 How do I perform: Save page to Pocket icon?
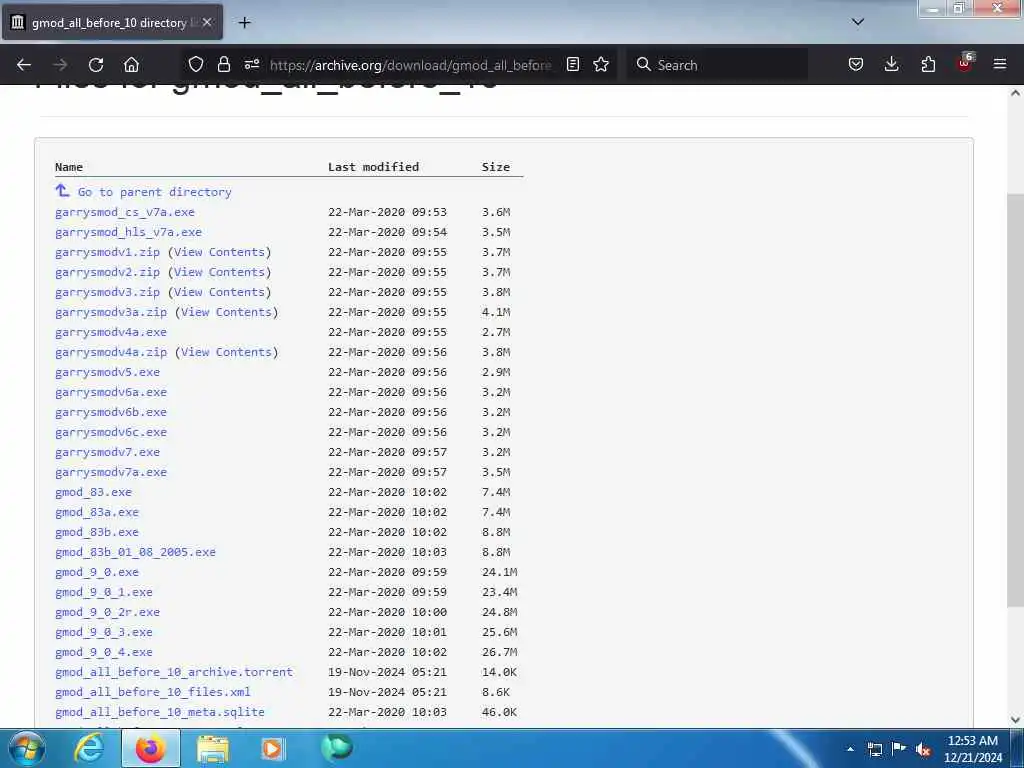coord(856,64)
